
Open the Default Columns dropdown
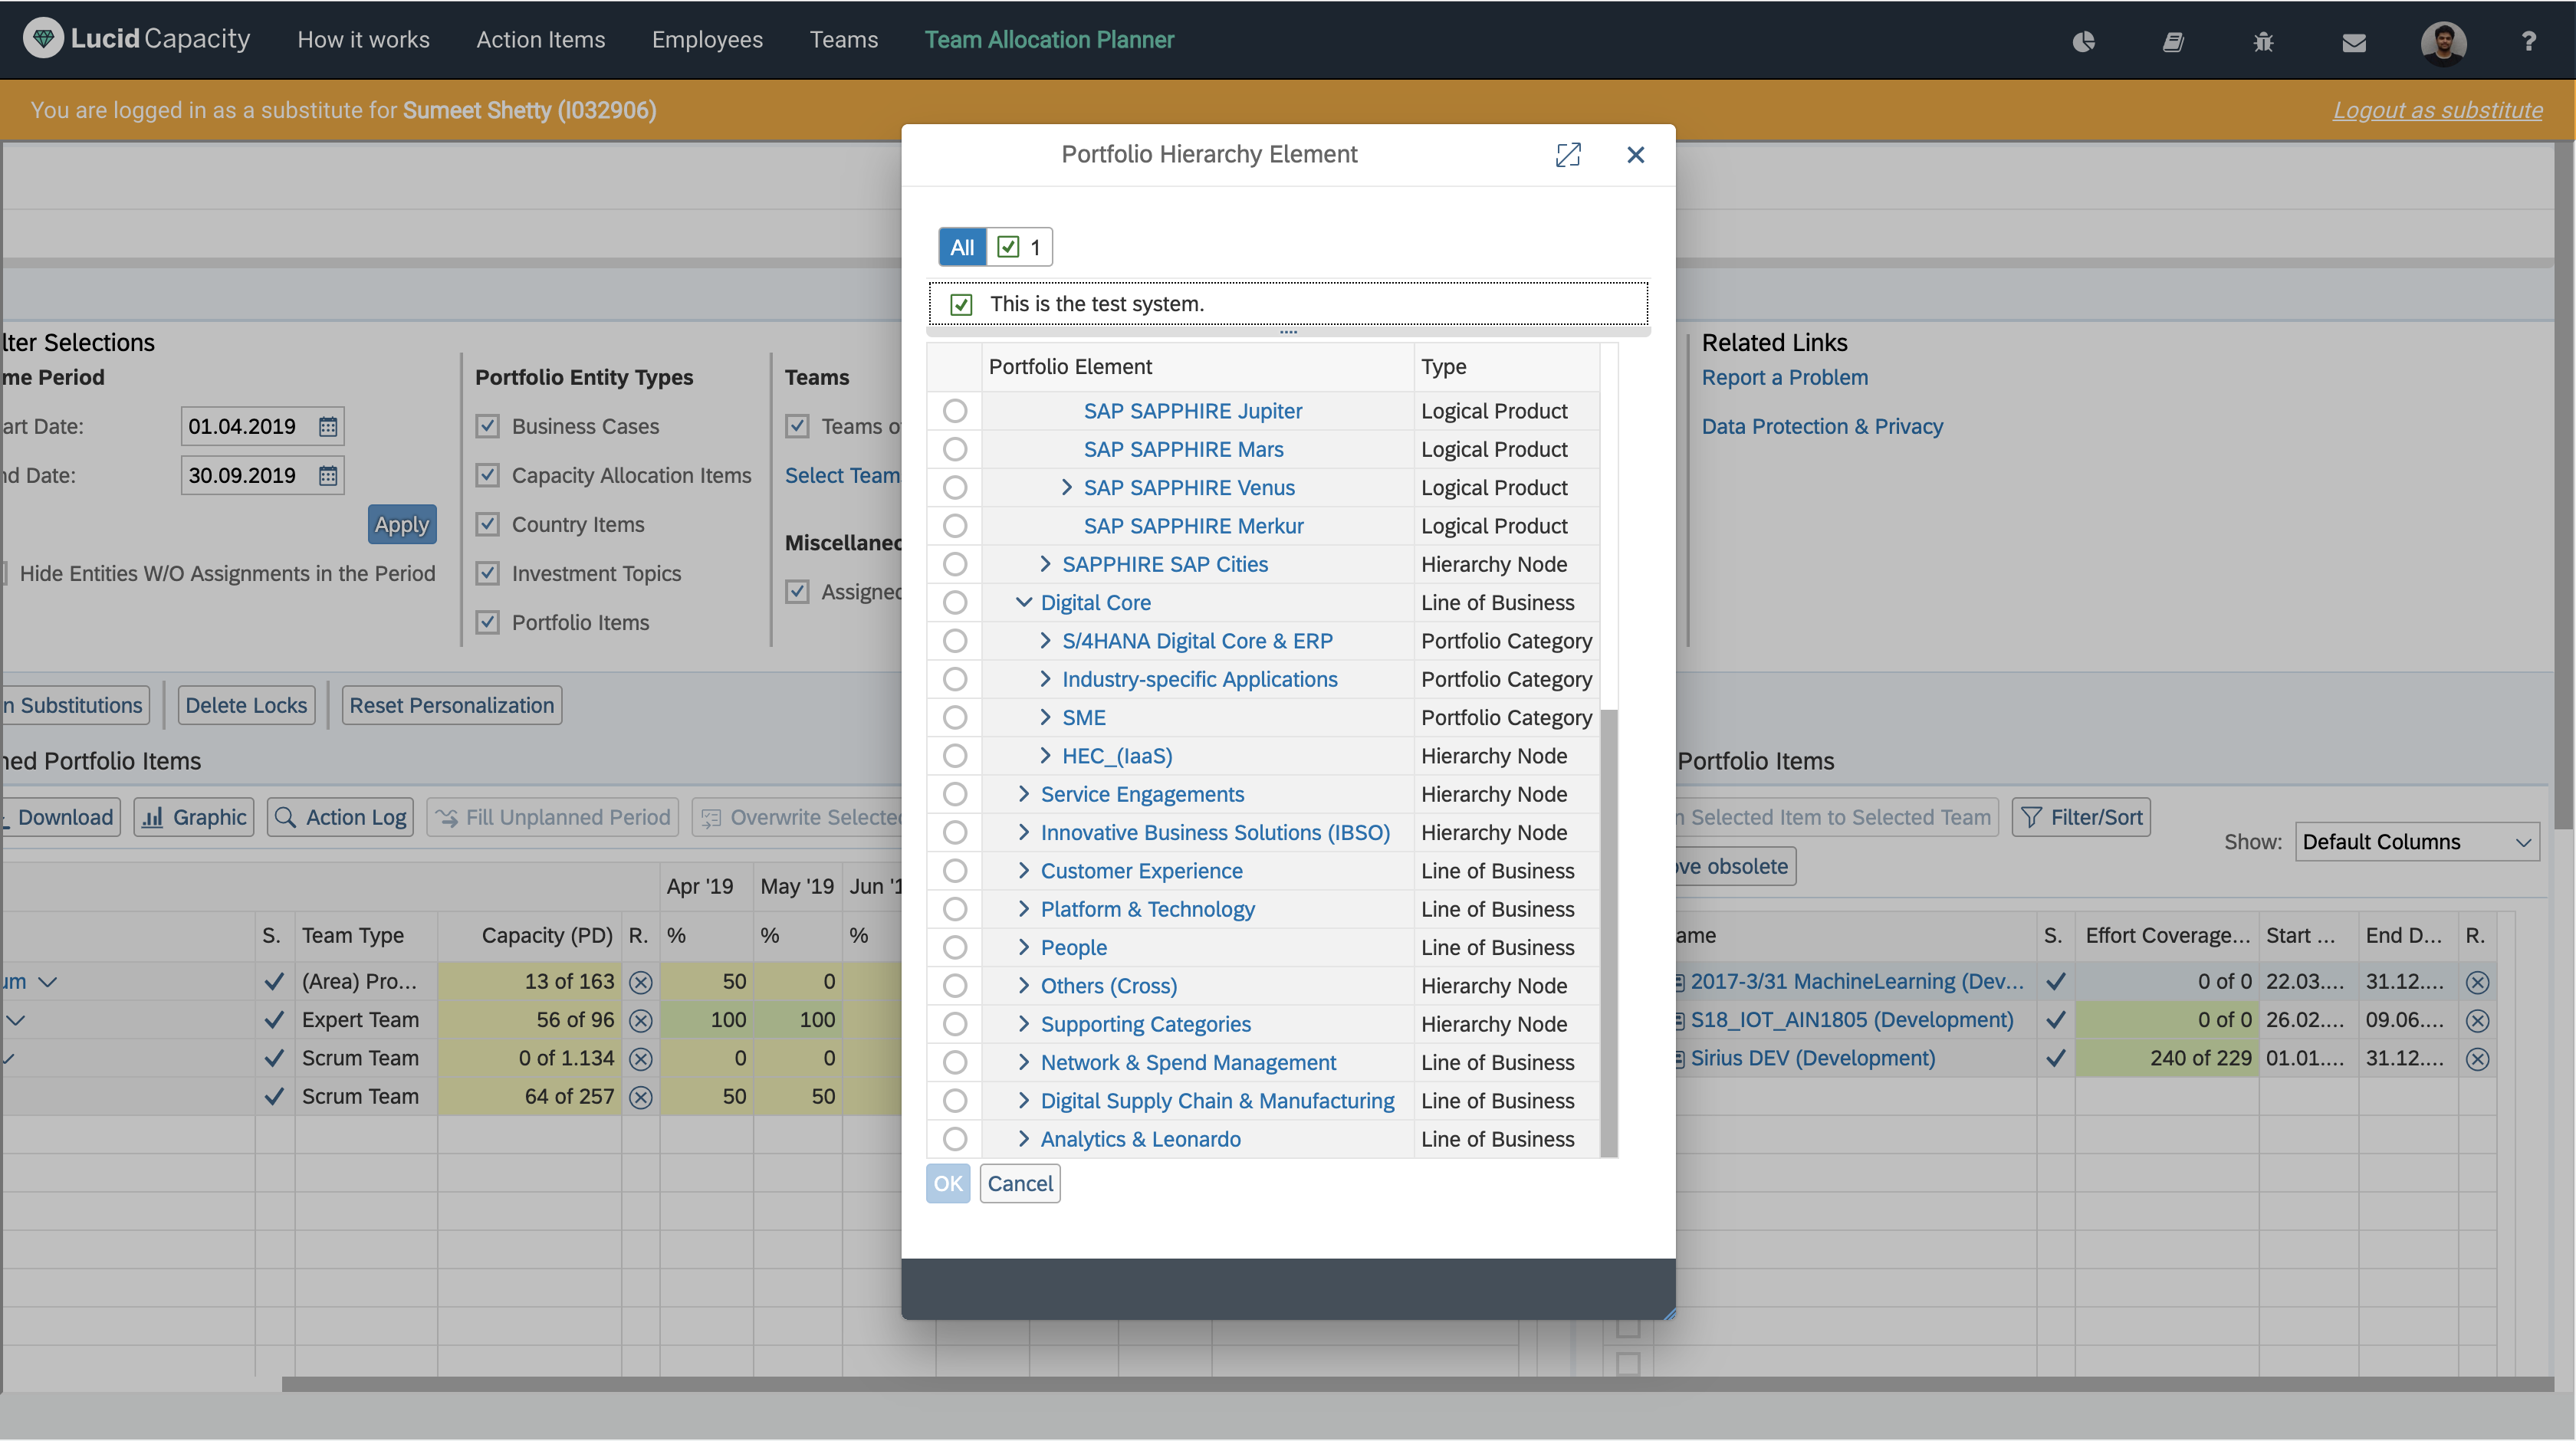click(x=2416, y=842)
